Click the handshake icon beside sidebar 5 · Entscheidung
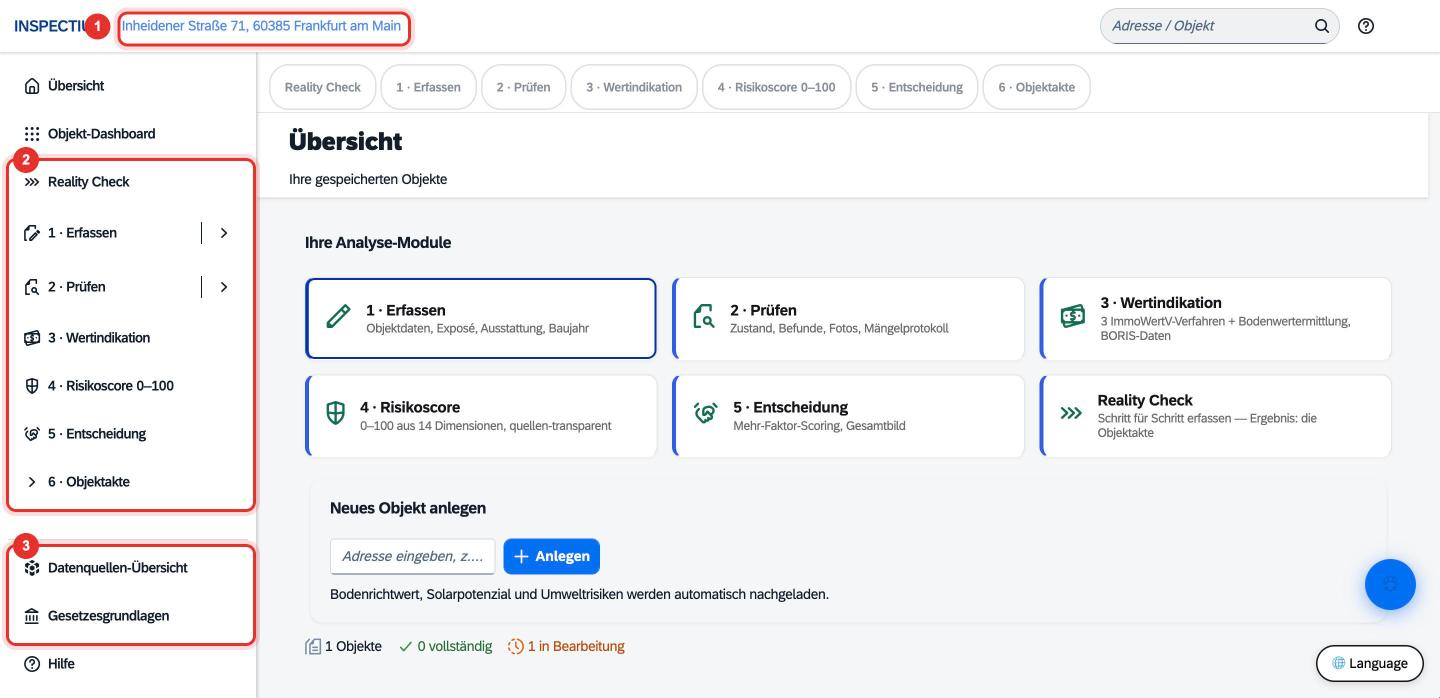The width and height of the screenshot is (1440, 698). [32, 434]
